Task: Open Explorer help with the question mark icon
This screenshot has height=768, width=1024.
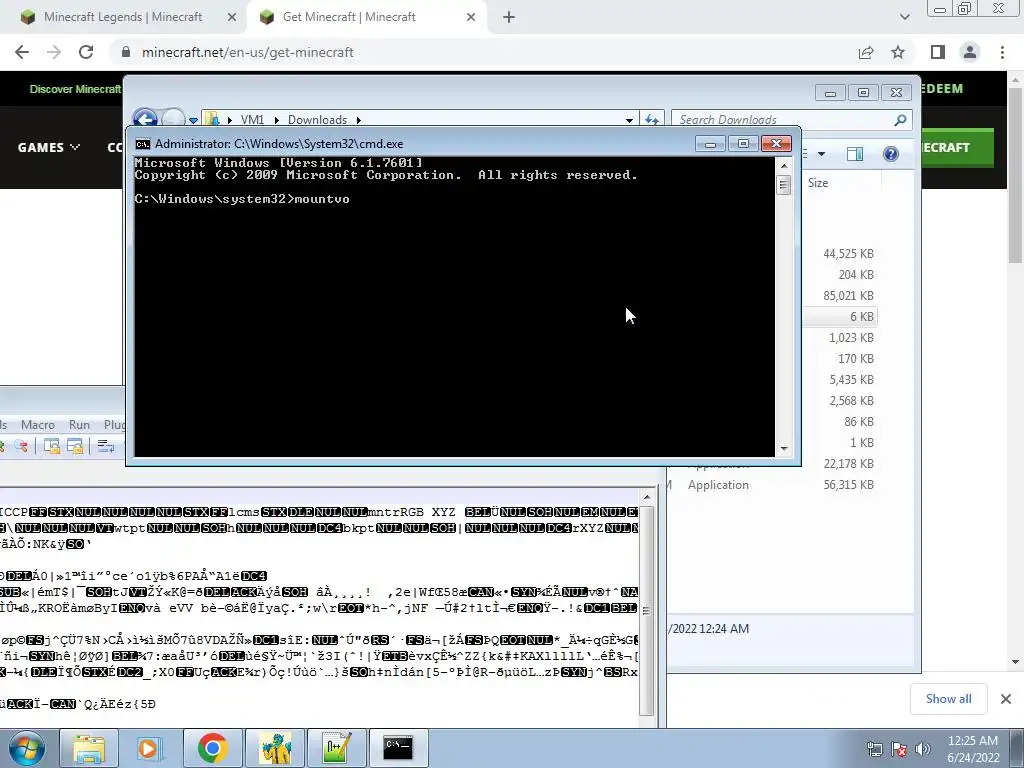Action: click(891, 154)
